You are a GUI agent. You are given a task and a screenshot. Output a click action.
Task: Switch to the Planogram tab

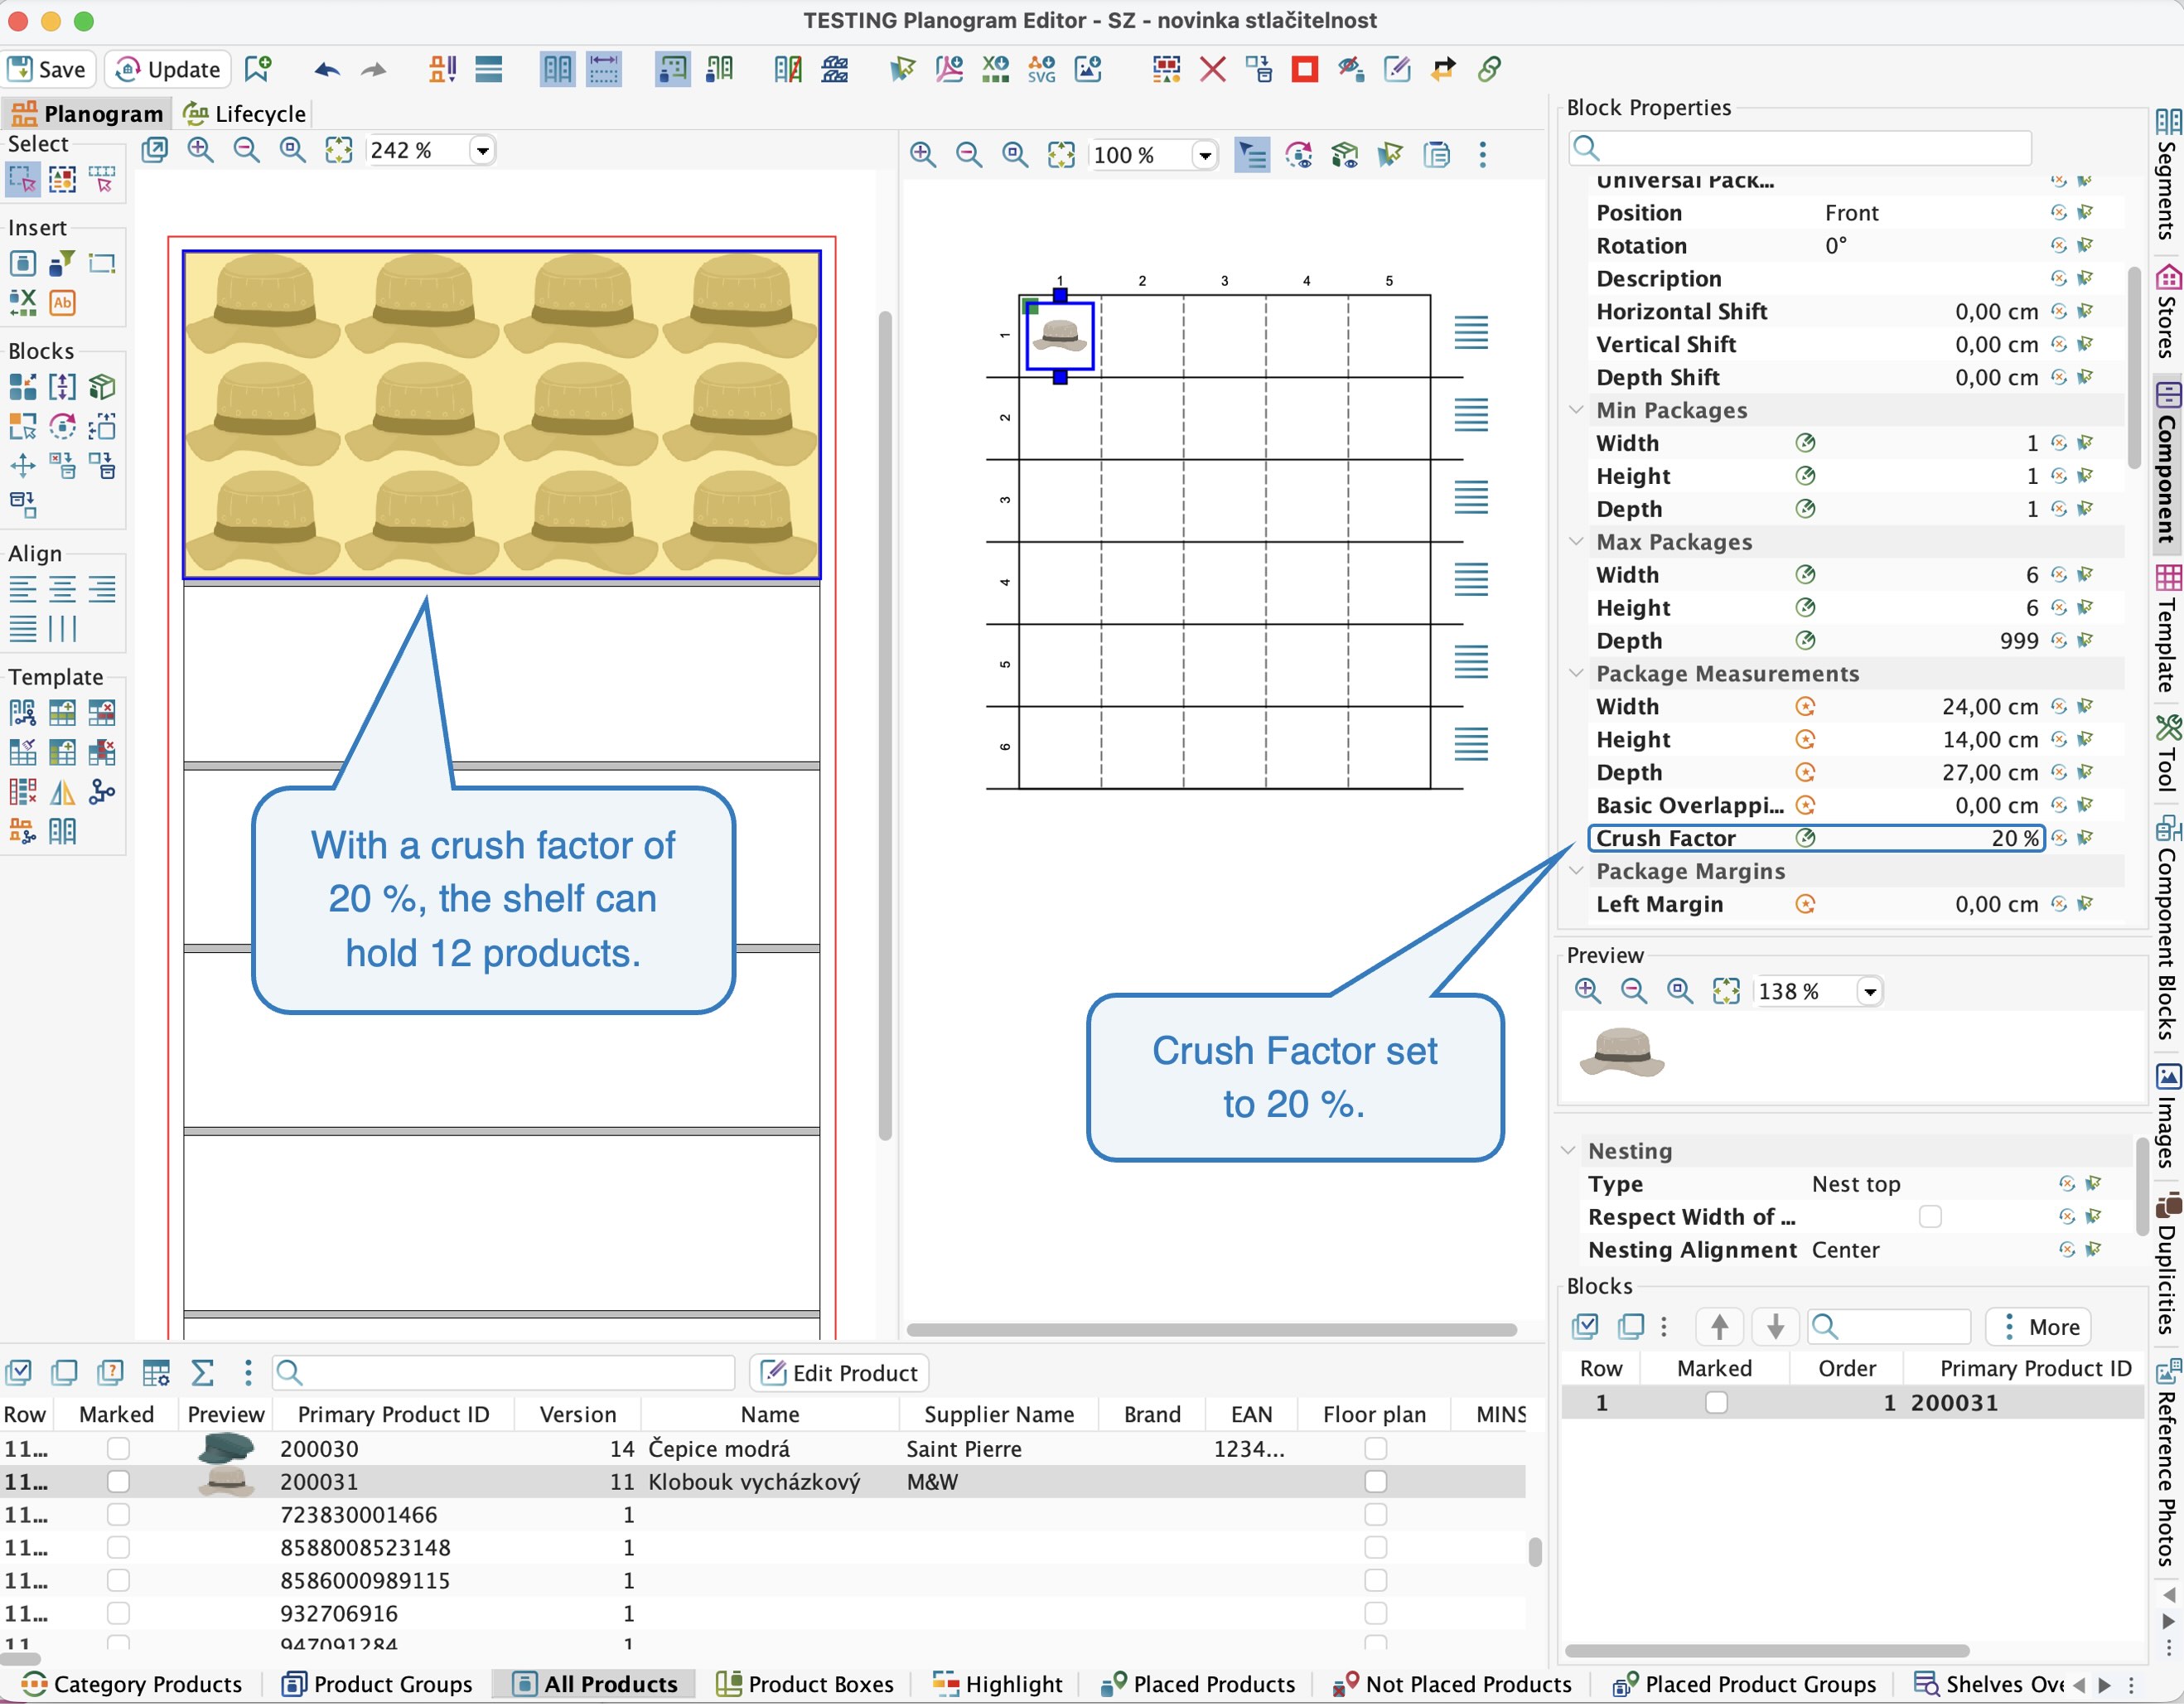tap(86, 114)
